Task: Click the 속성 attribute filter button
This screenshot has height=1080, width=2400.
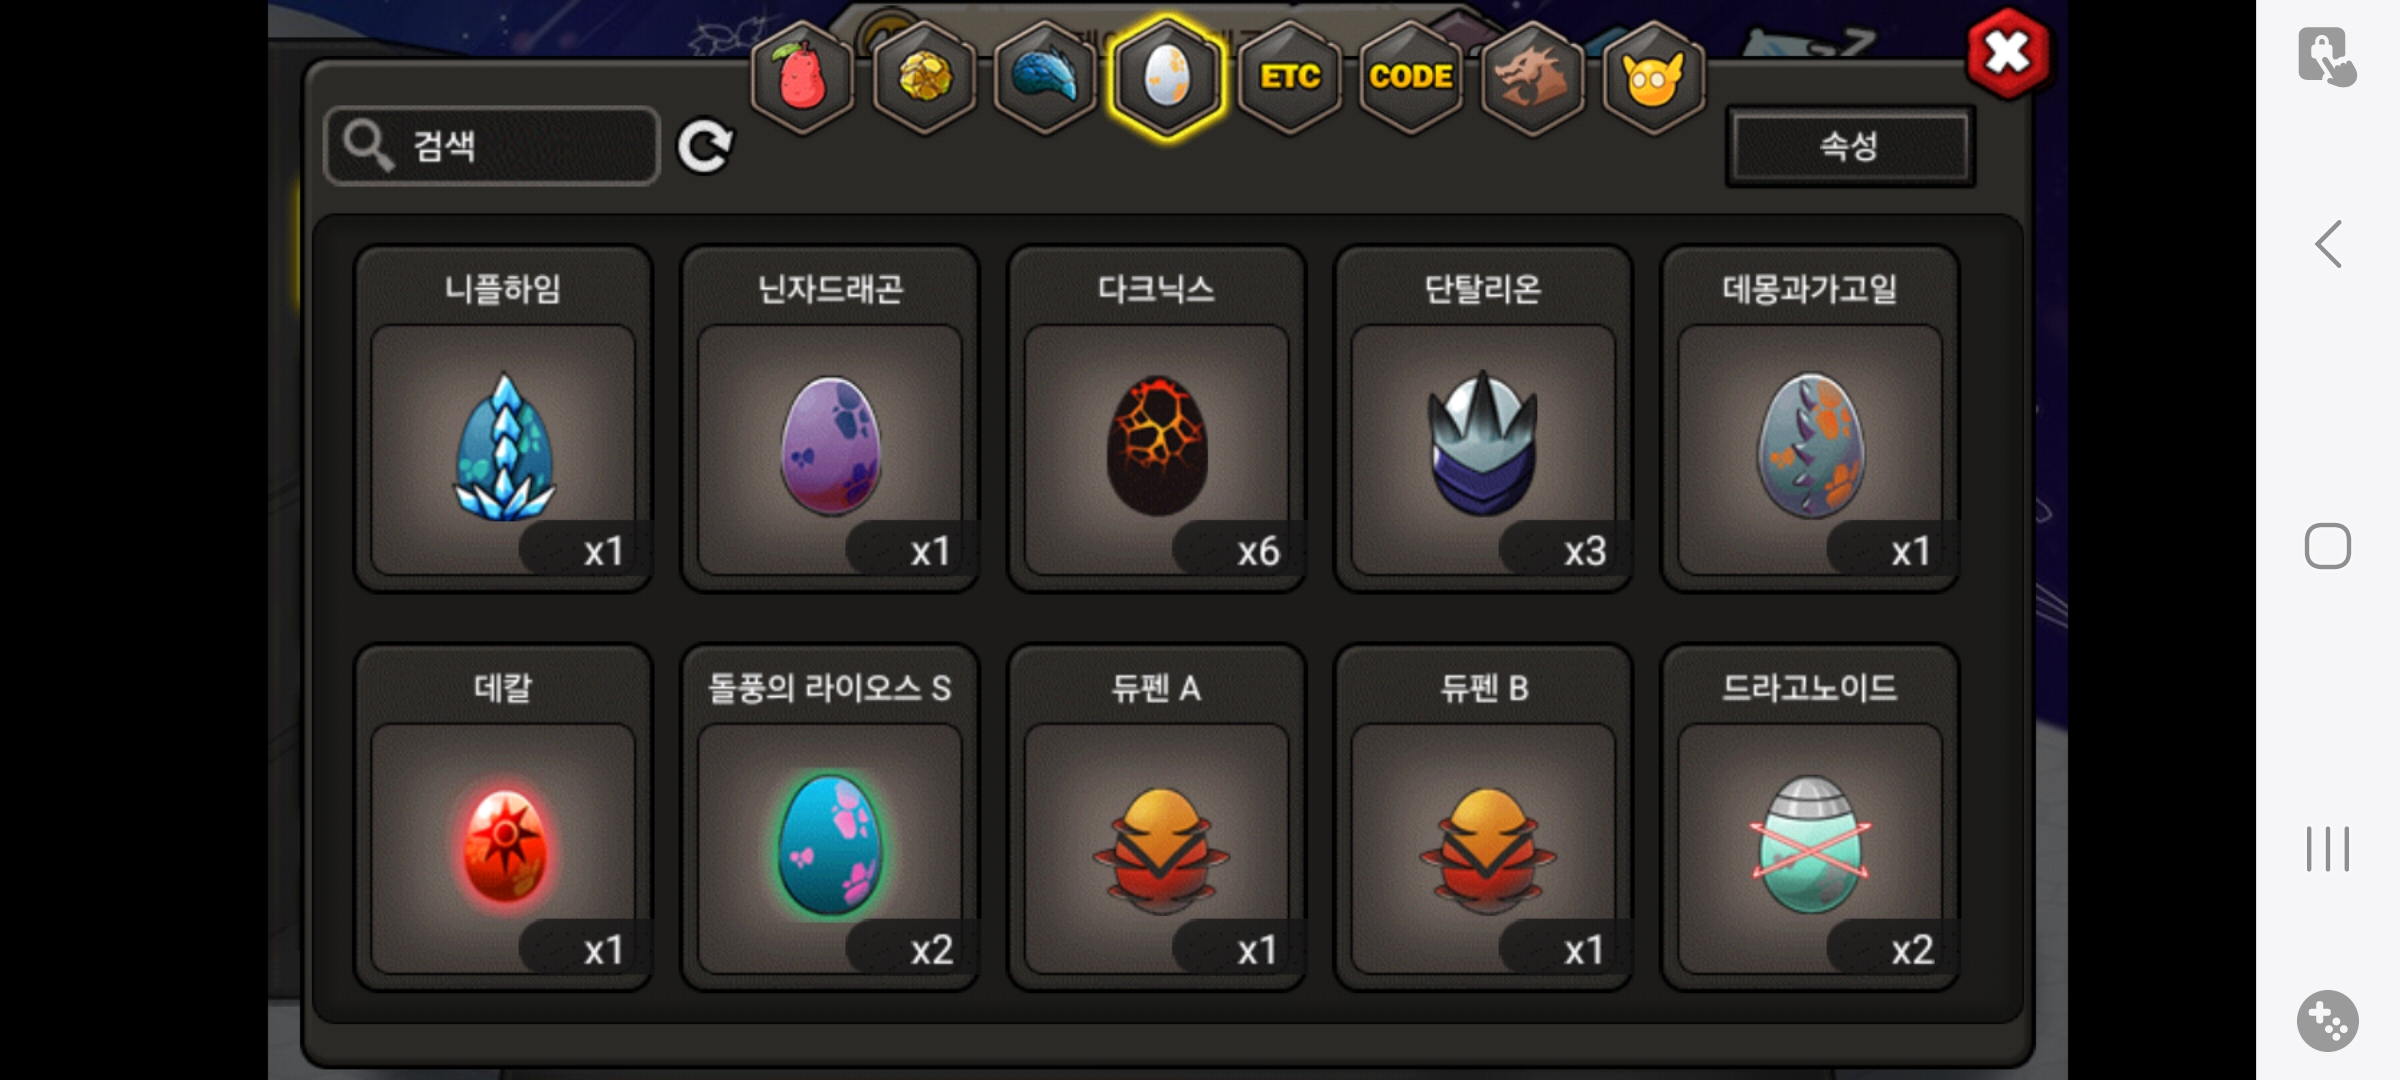Action: (1850, 146)
